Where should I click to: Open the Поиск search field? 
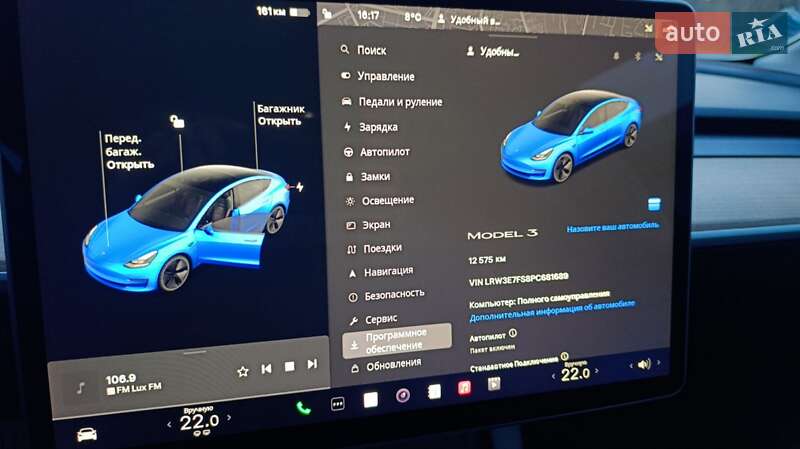pos(364,50)
